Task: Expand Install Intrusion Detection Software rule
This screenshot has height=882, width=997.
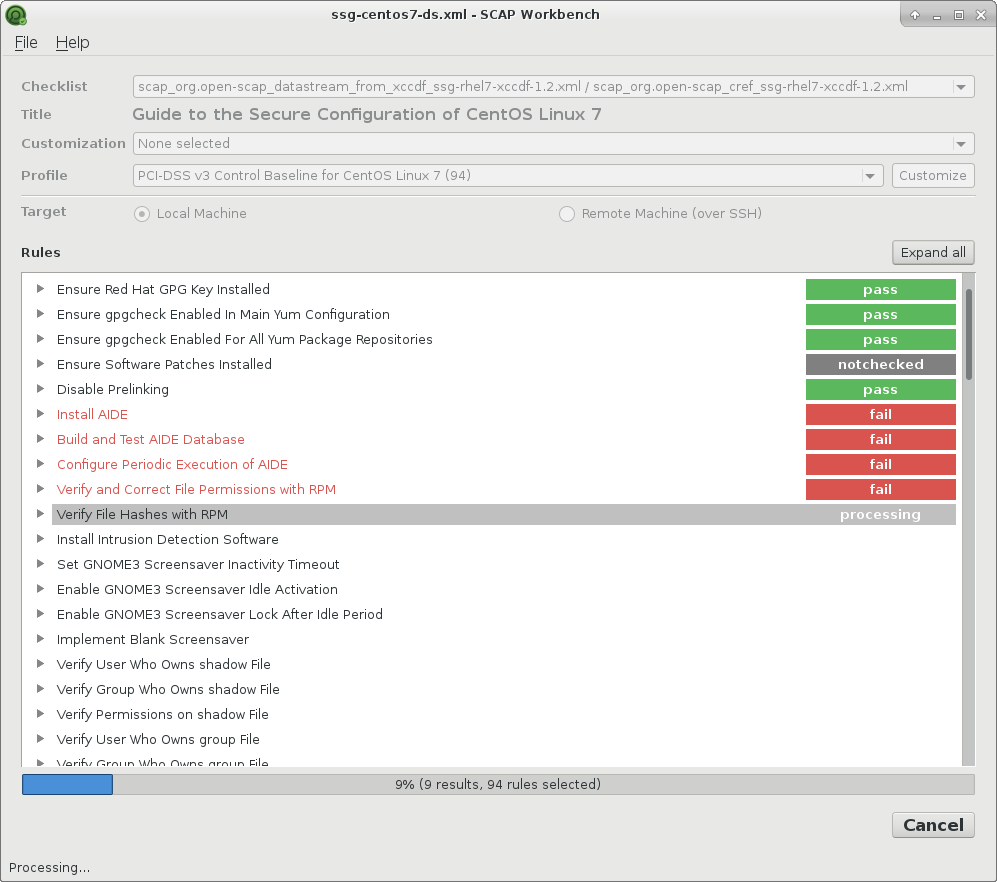Action: 41,539
